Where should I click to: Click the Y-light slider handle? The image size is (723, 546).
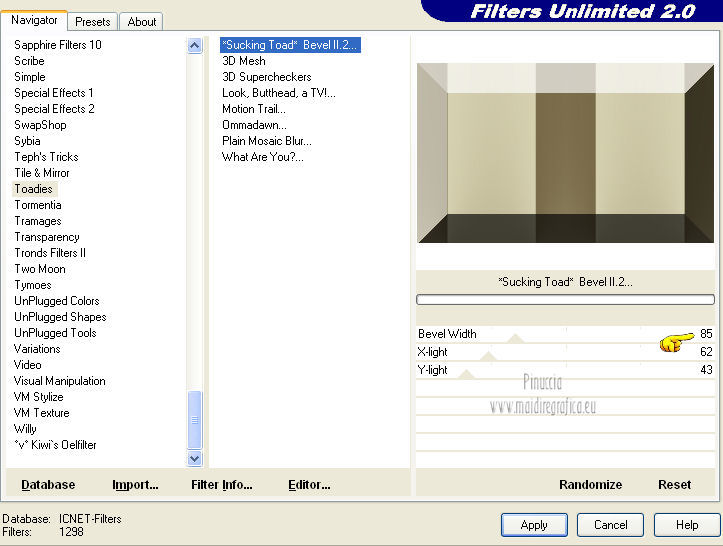click(466, 374)
